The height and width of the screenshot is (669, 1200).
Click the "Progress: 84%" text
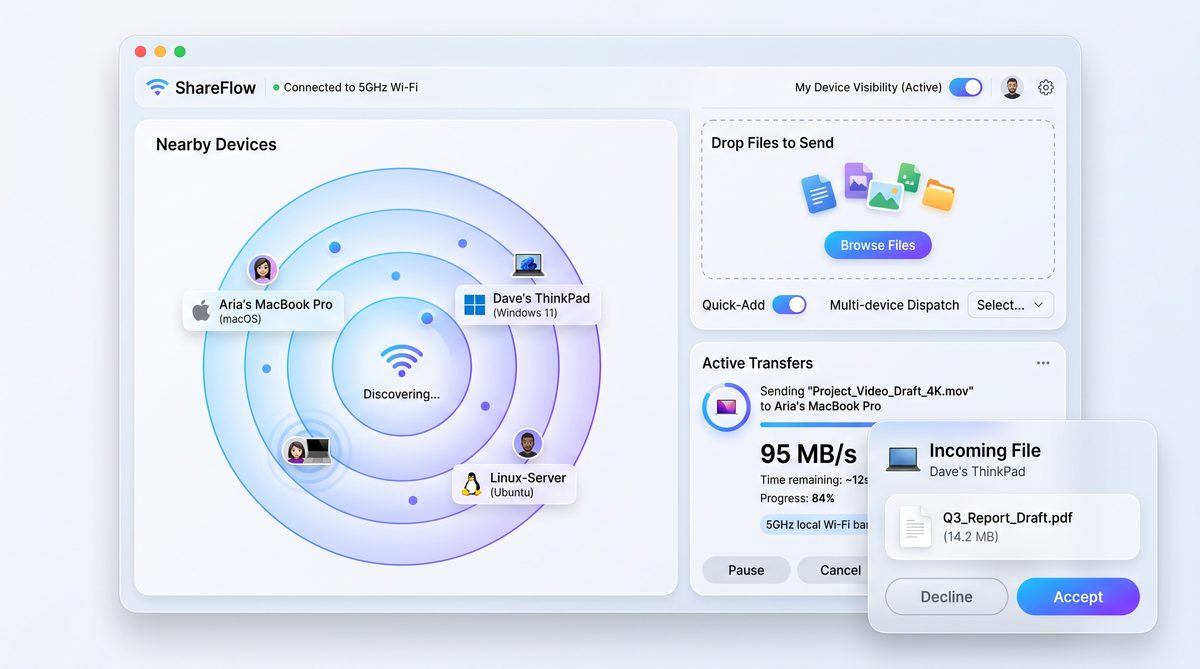tap(797, 498)
